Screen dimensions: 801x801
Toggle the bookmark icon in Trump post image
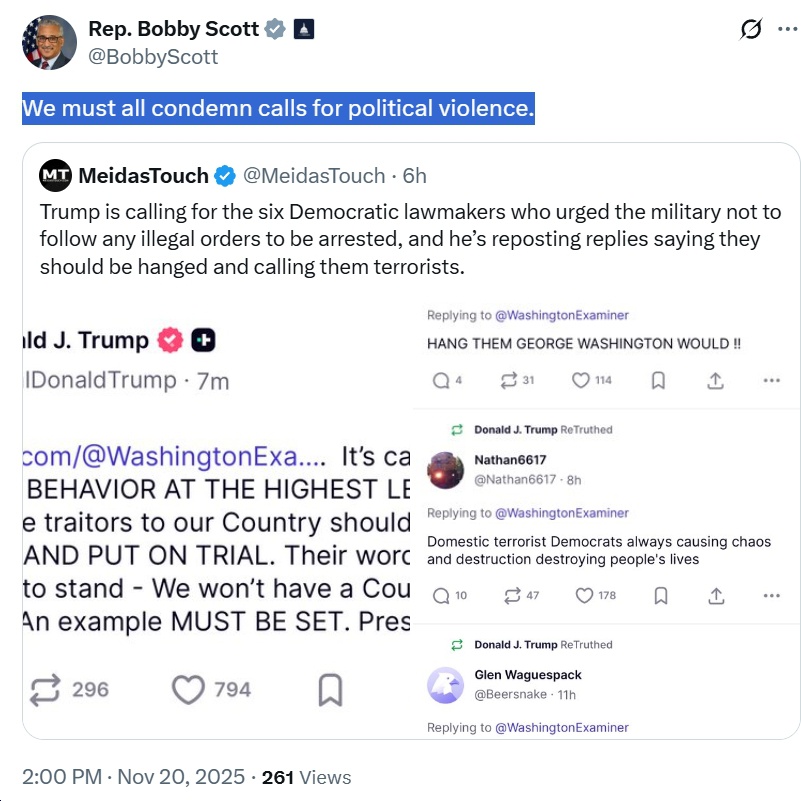[330, 690]
